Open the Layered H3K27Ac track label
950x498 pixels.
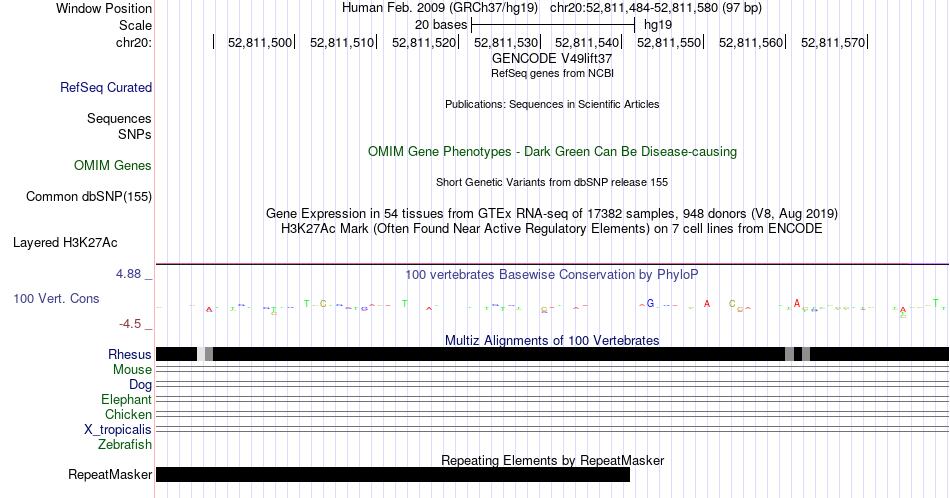click(65, 242)
